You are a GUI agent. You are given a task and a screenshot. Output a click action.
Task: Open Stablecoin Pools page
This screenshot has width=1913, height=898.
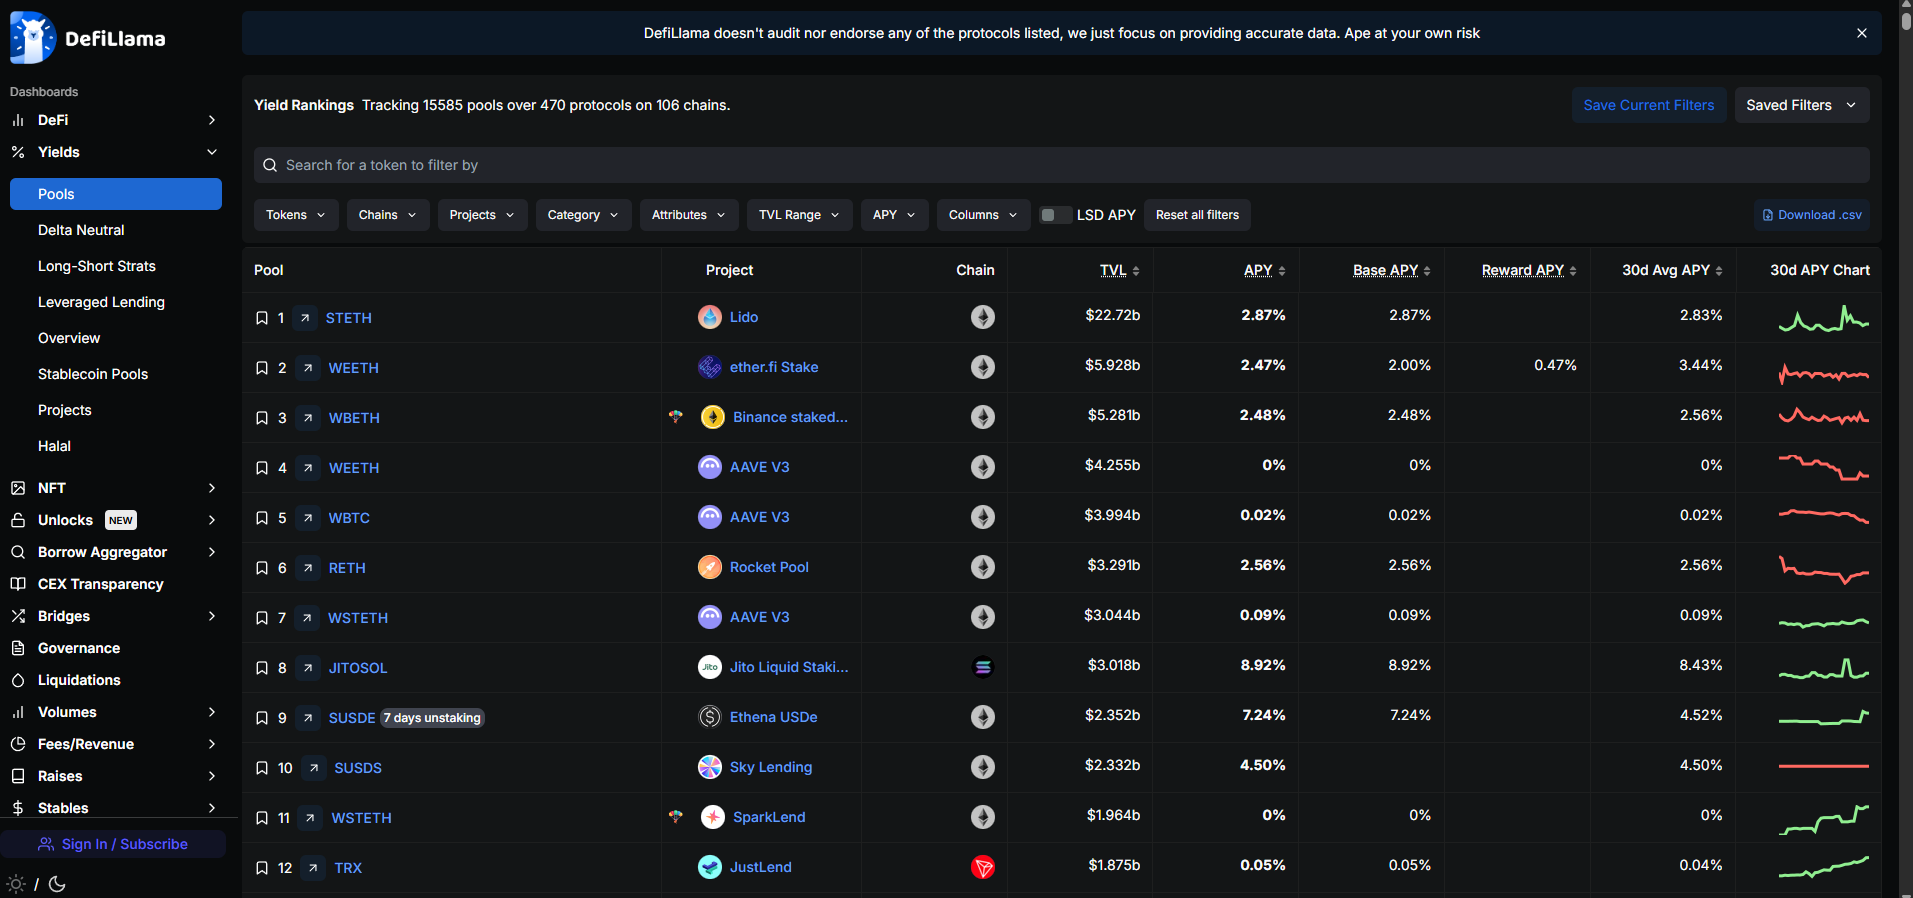pos(93,374)
